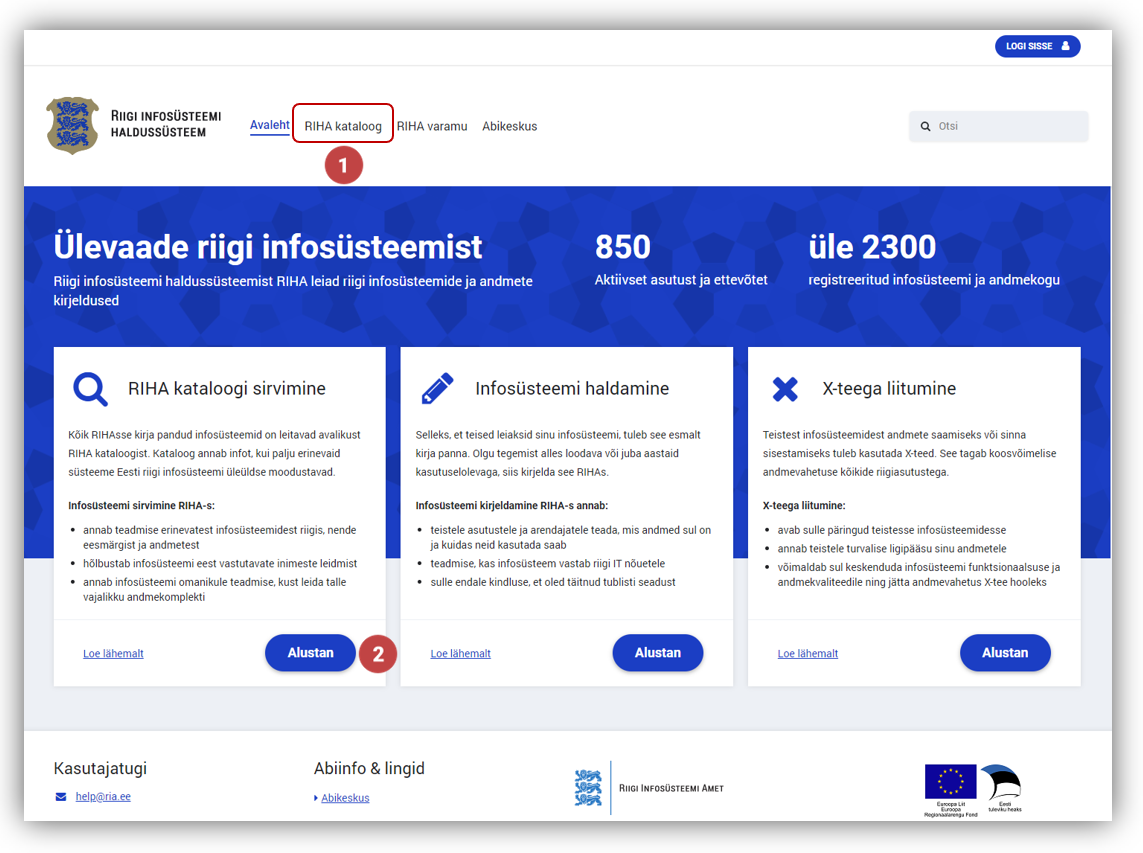Click into the Otsi search field
This screenshot has height=853, width=1143.
1005,127
